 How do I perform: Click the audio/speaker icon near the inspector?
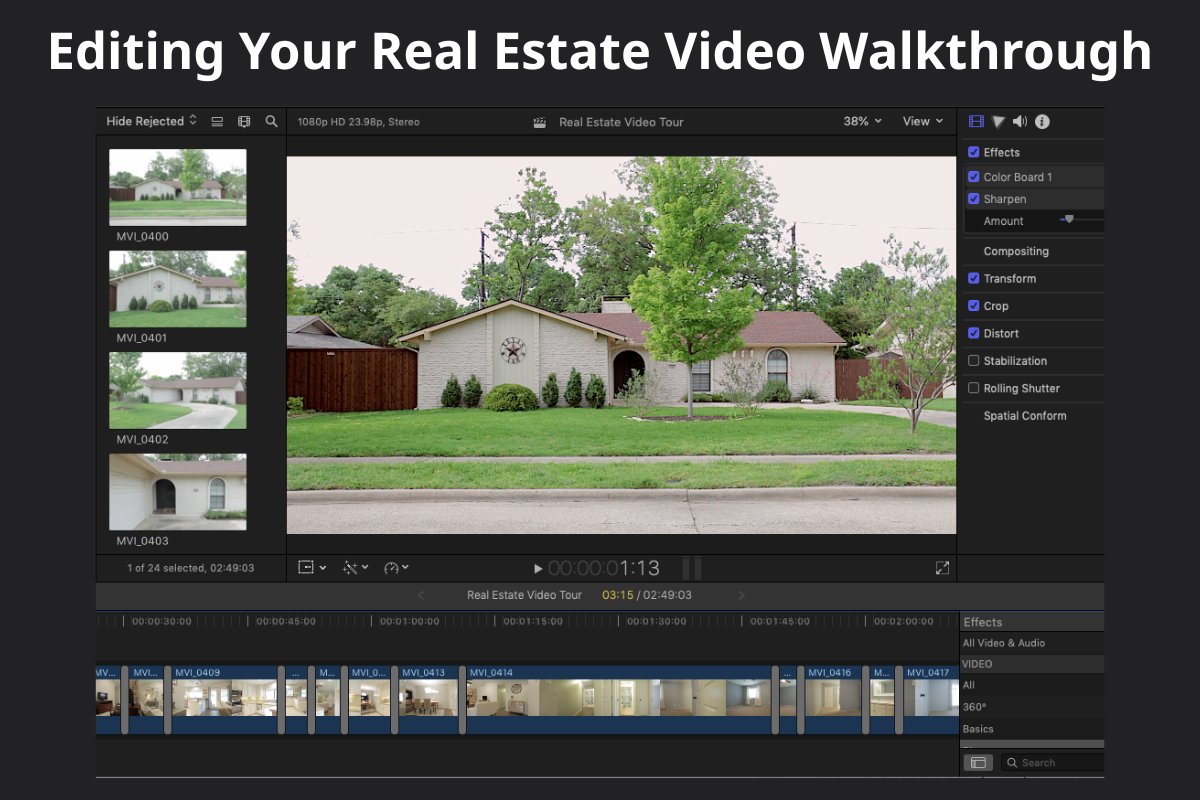point(1020,121)
